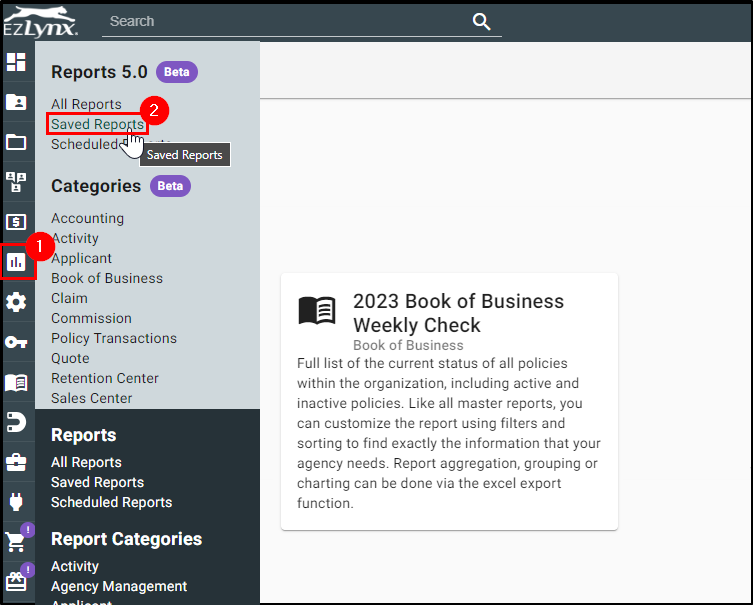Select the Accounting category
Screen dimensions: 753x605
coord(87,218)
